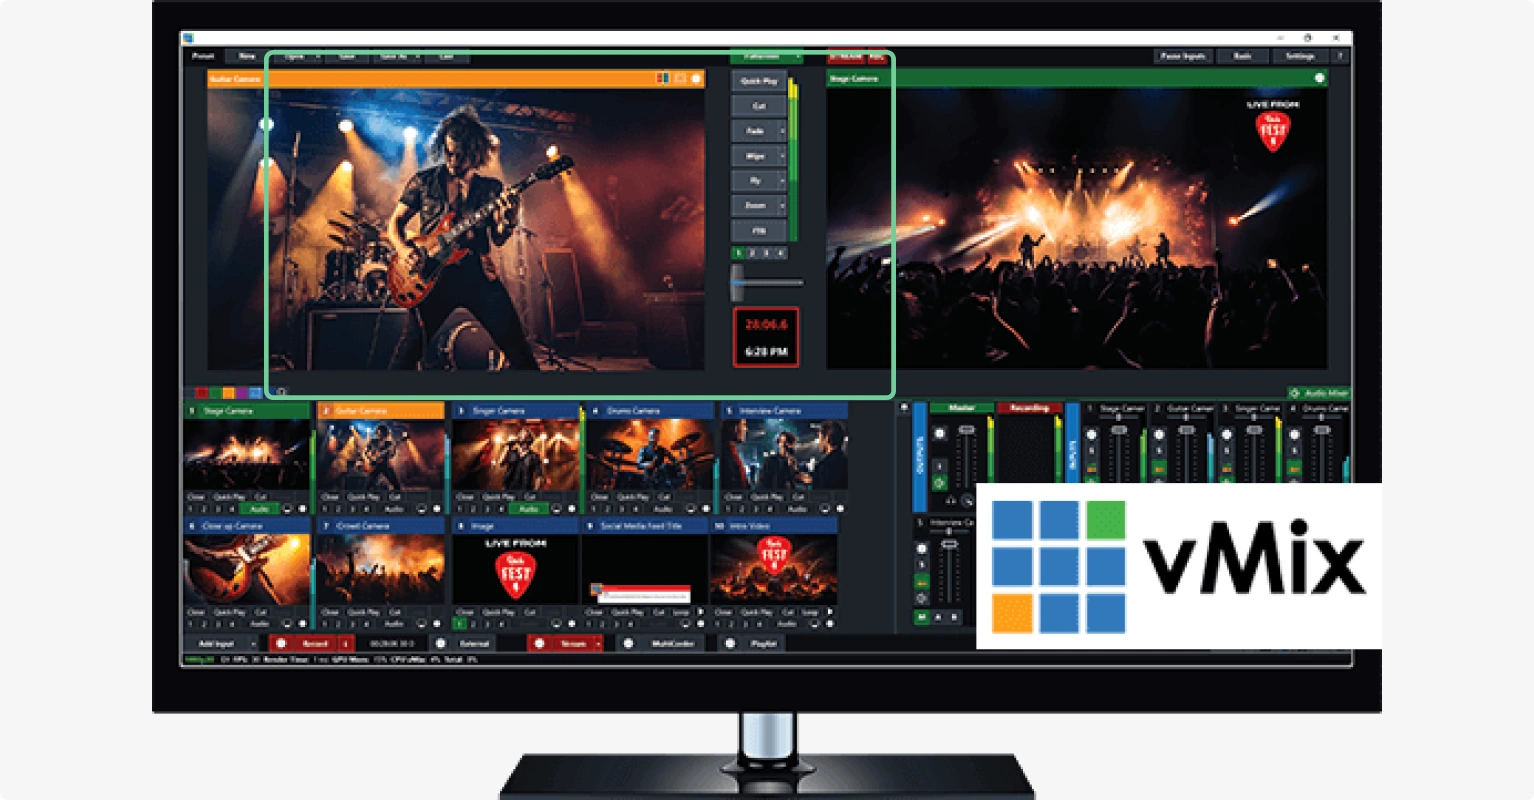Open External output settings gear
Image resolution: width=1534 pixels, height=800 pixels.
(440, 644)
